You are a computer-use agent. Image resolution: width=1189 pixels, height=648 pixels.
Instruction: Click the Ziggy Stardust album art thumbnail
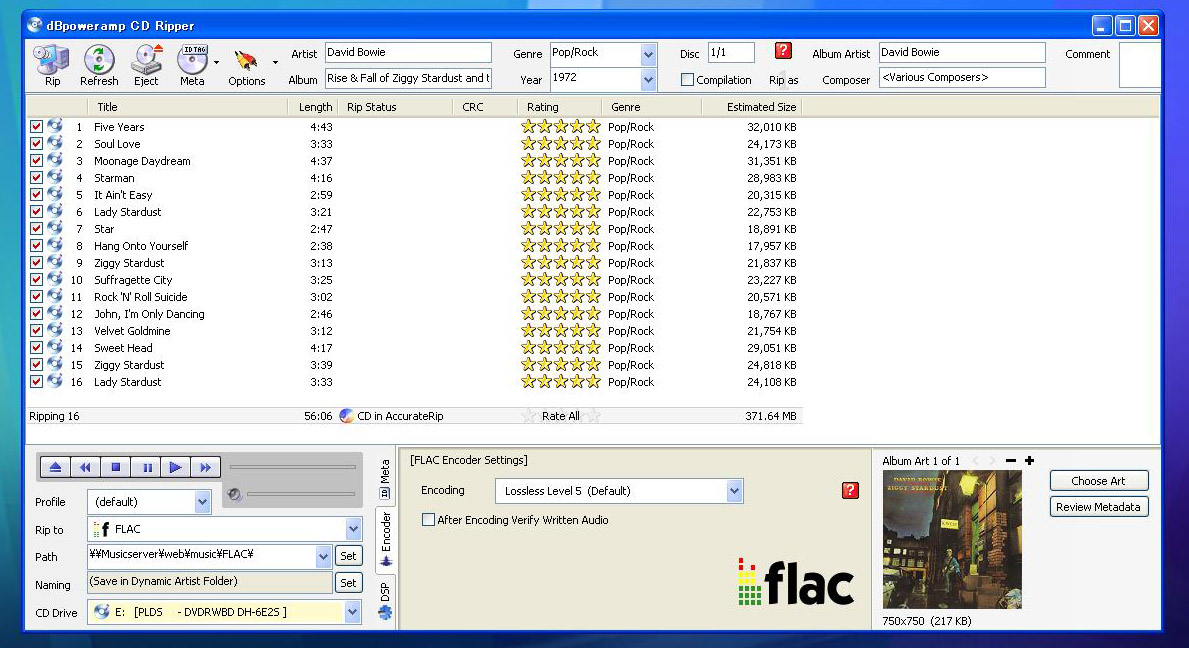(x=951, y=540)
